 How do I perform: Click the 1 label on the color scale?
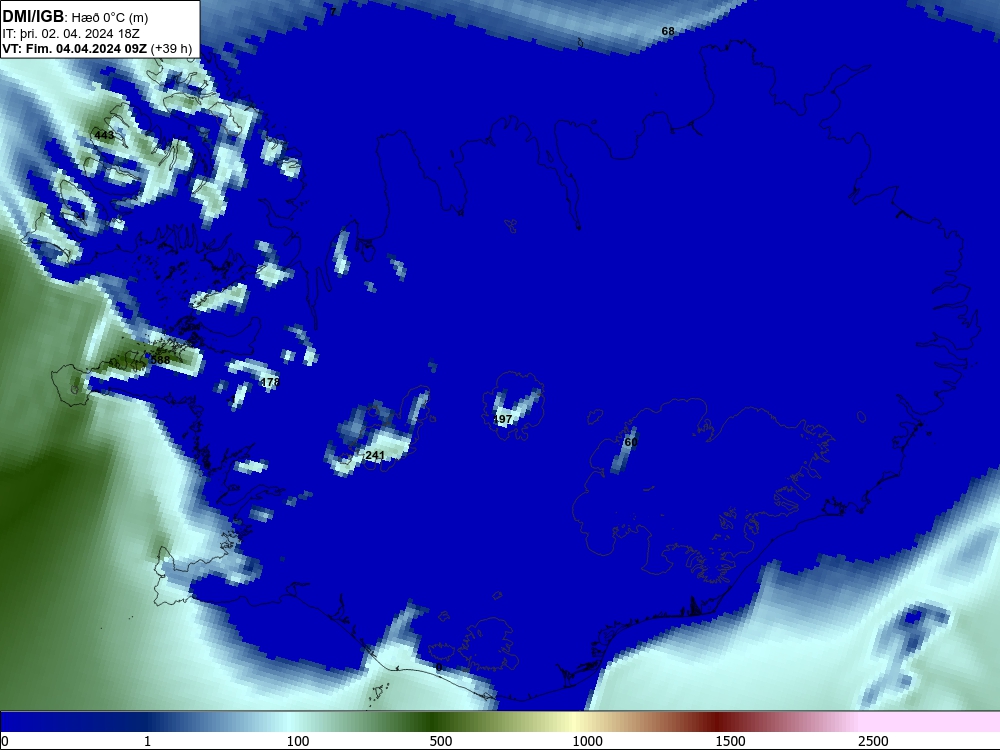pos(147,741)
